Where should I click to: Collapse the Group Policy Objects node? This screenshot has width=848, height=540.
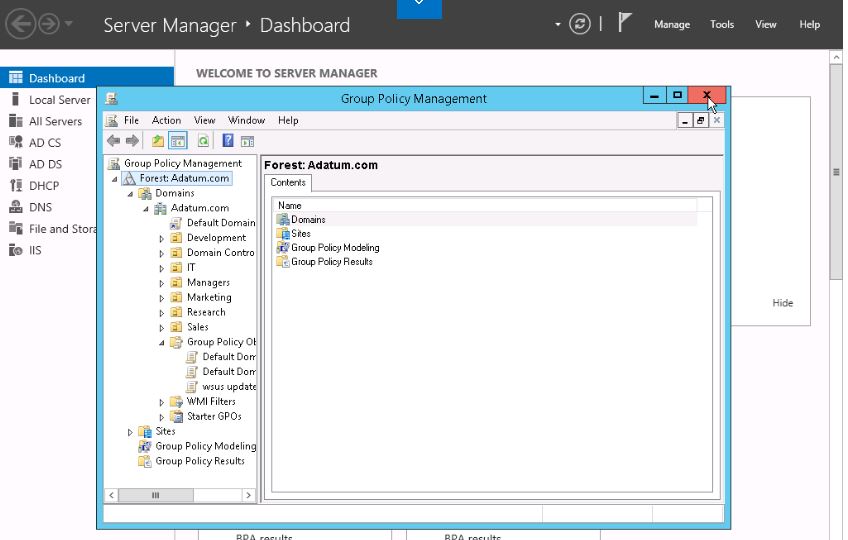pos(162,343)
